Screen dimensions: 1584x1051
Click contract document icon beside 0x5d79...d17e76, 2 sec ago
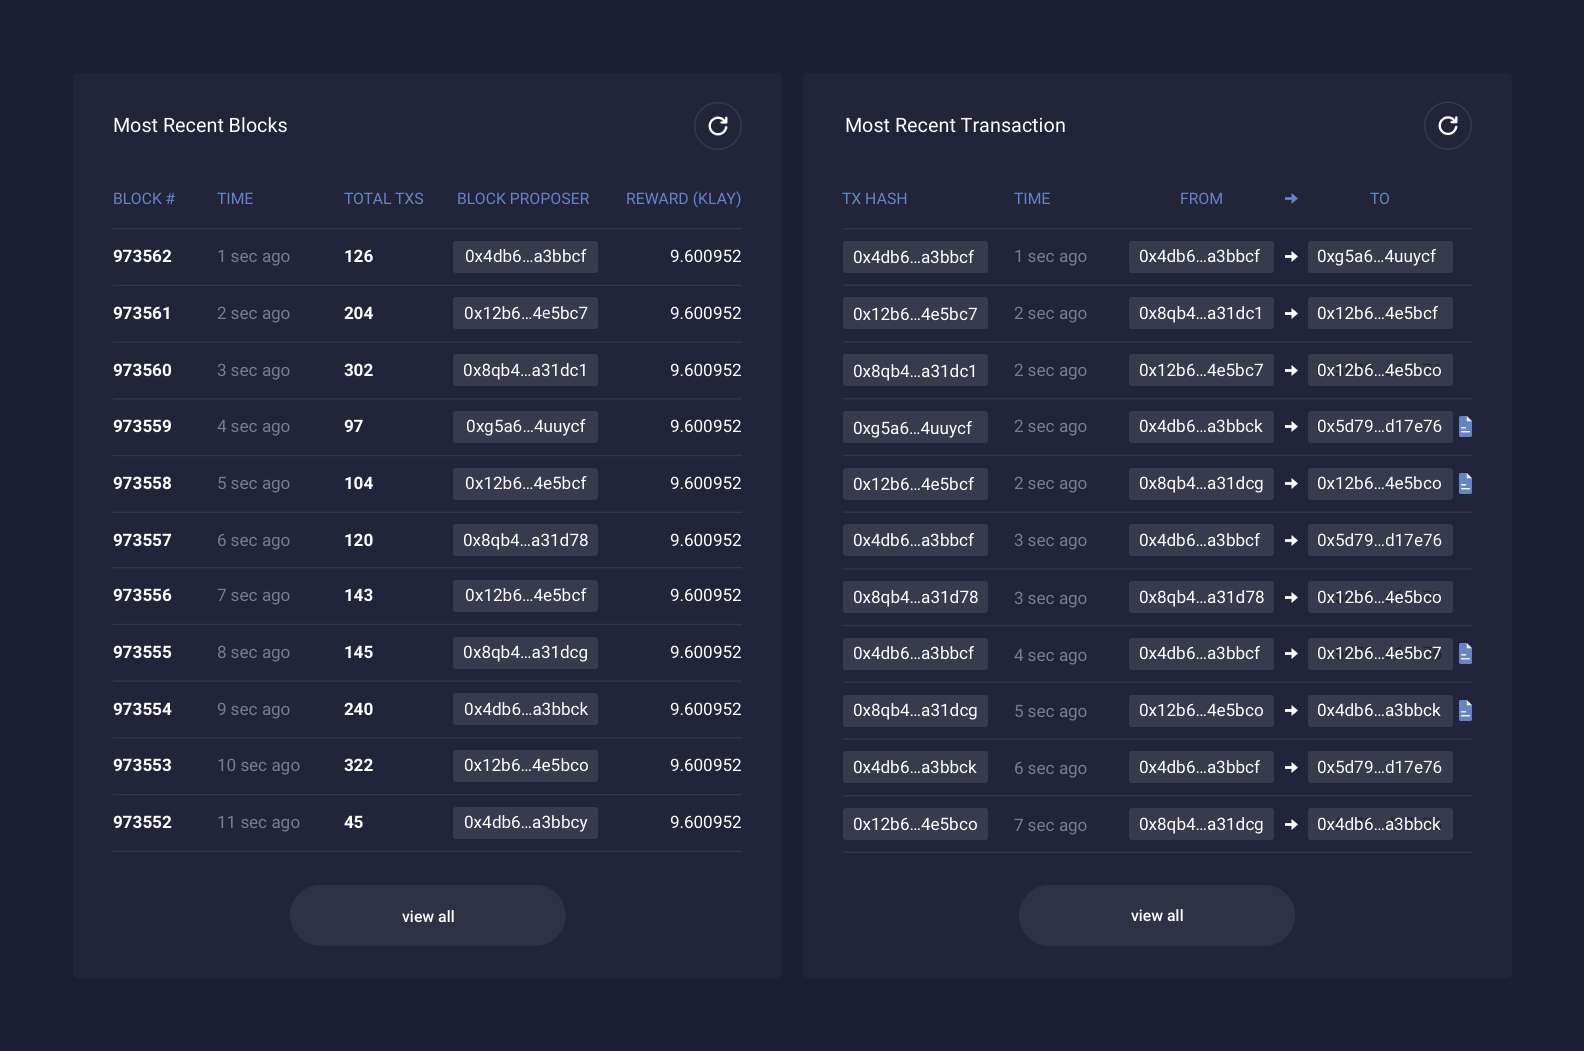point(1465,427)
